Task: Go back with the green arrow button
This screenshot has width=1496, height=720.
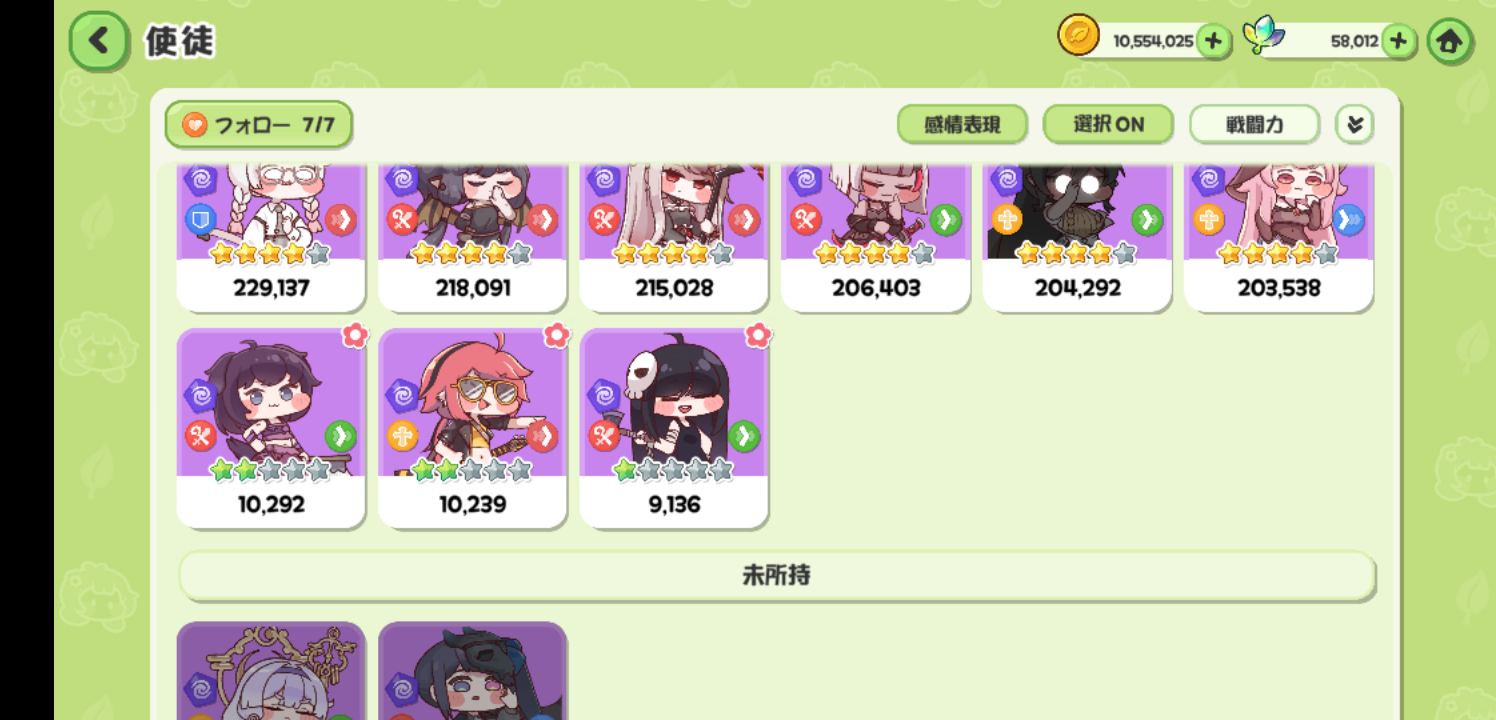Action: coord(99,41)
